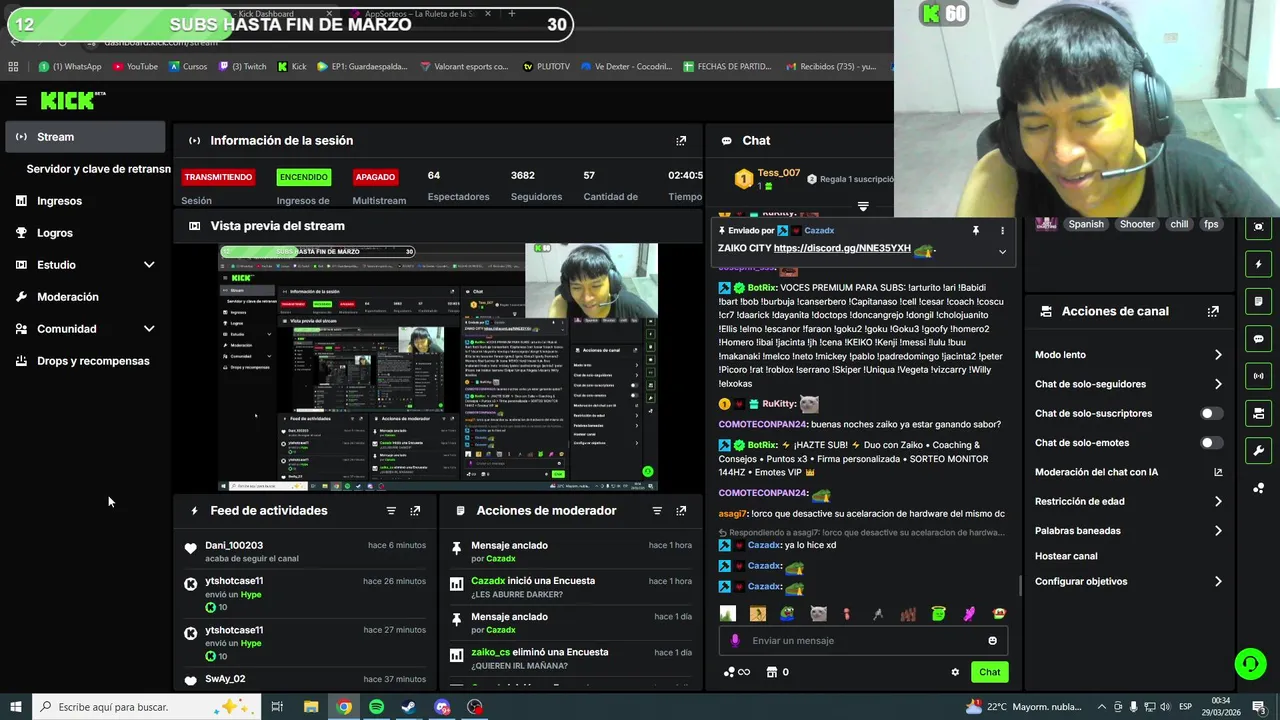This screenshot has height=720, width=1280.
Task: Click the Kick logo in the dashboard header
Action: coord(72,100)
